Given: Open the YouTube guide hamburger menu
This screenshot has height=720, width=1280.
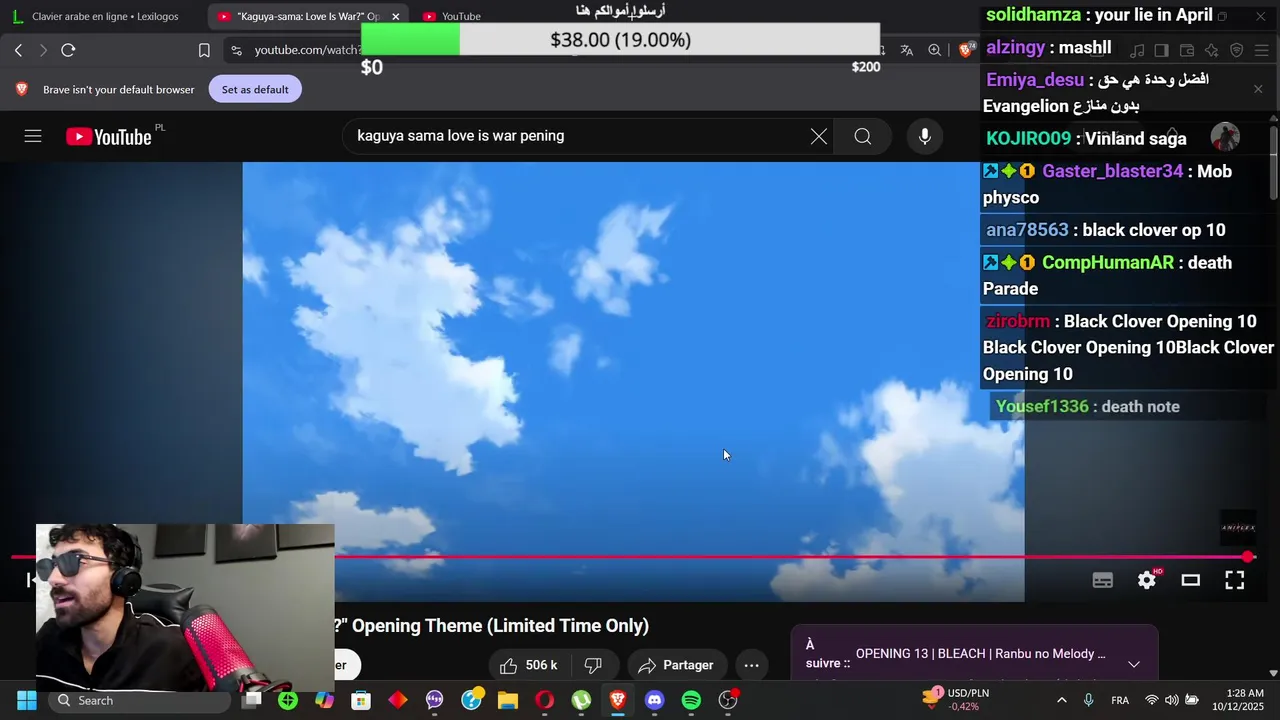Looking at the screenshot, I should click(x=33, y=136).
